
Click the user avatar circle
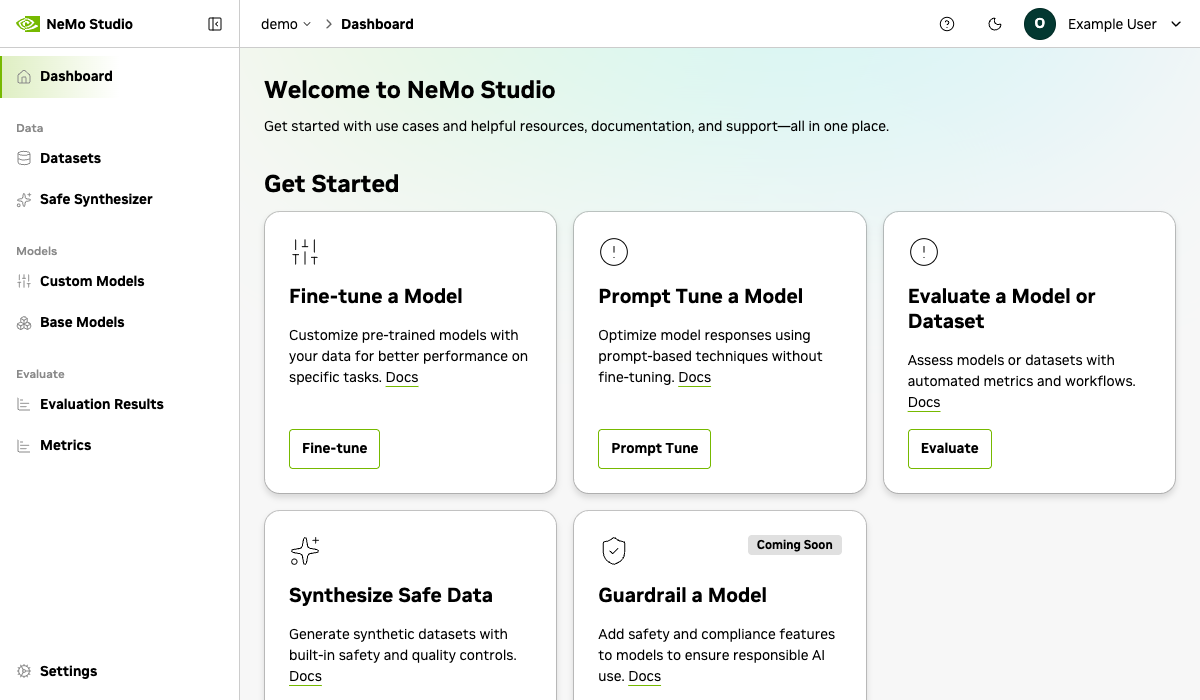1040,24
